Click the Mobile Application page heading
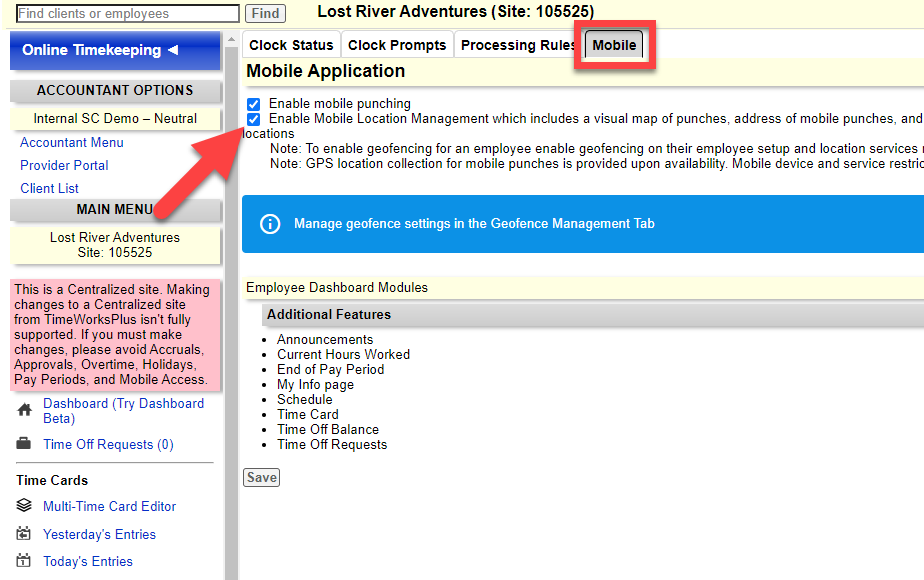This screenshot has width=924, height=580. pyautogui.click(x=325, y=71)
